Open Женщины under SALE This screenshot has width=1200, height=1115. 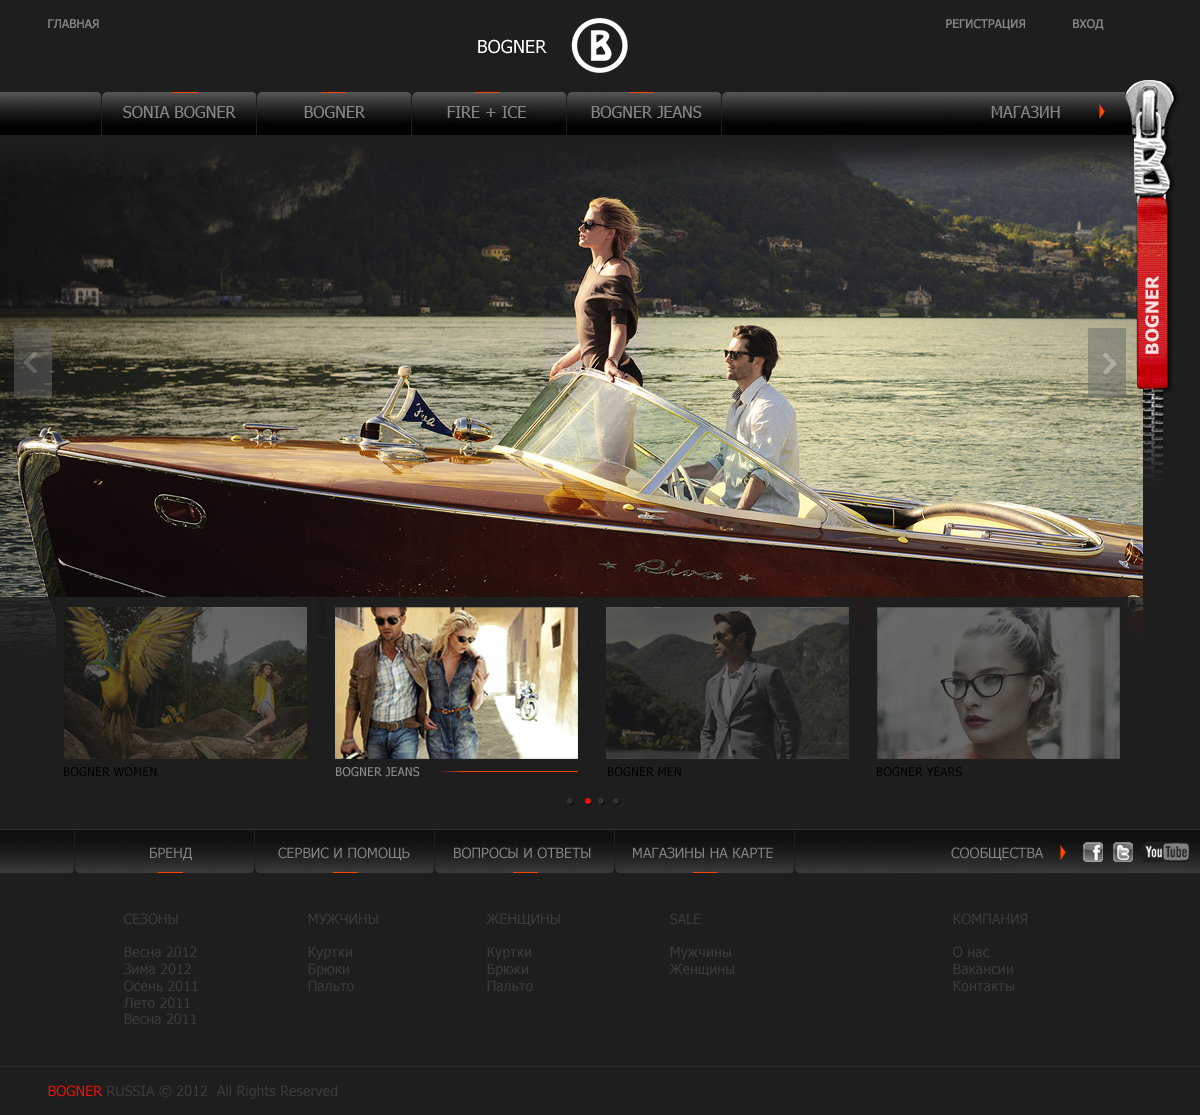click(x=702, y=969)
